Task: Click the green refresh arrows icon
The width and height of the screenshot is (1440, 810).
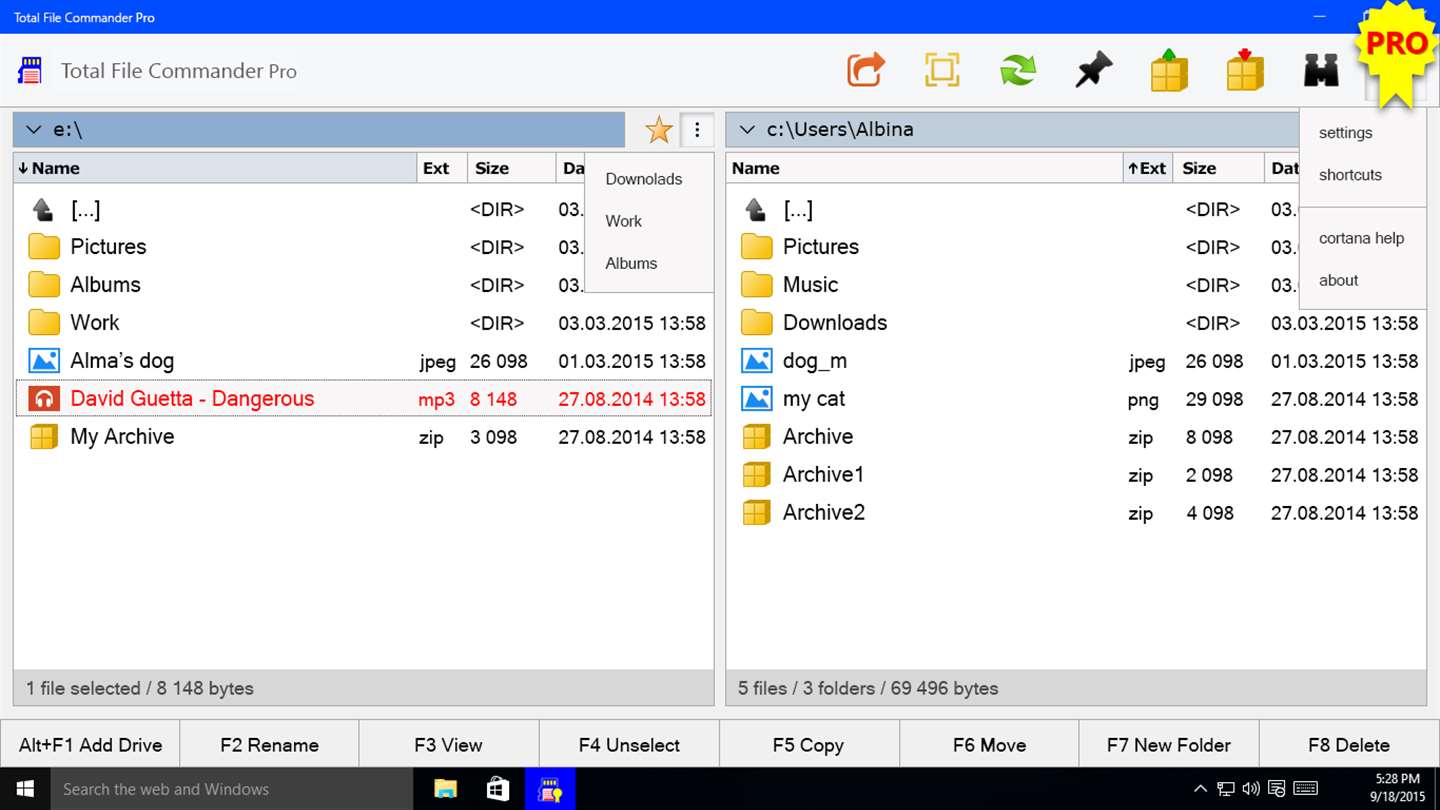Action: (1018, 70)
